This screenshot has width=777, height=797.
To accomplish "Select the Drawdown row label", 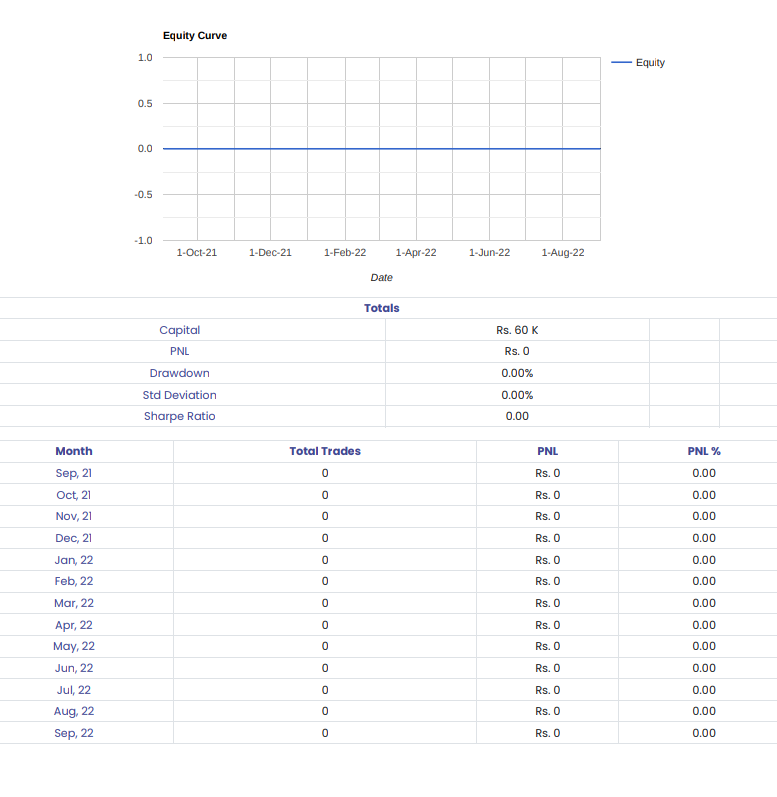I will coord(179,373).
